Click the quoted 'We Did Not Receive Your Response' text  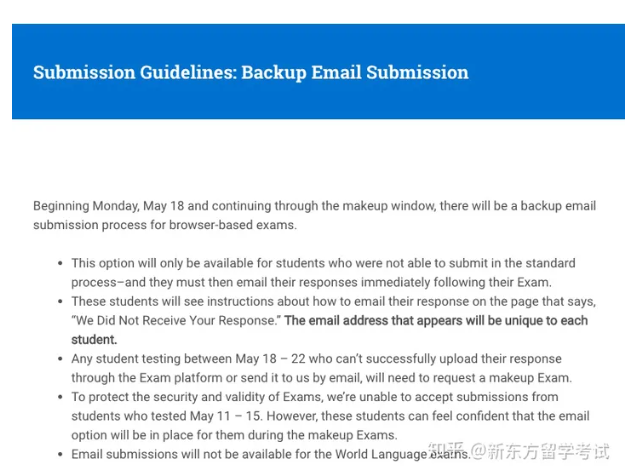point(176,321)
